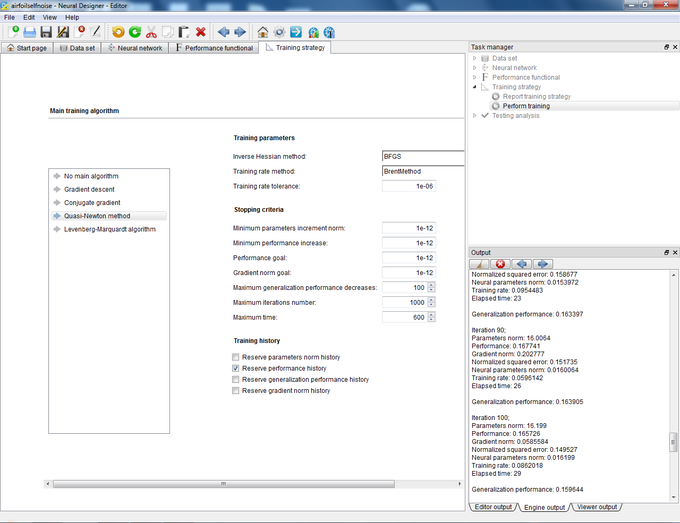Image resolution: width=680 pixels, height=523 pixels.
Task: Click the globe-with-chart toolbar icon
Action: (313, 33)
